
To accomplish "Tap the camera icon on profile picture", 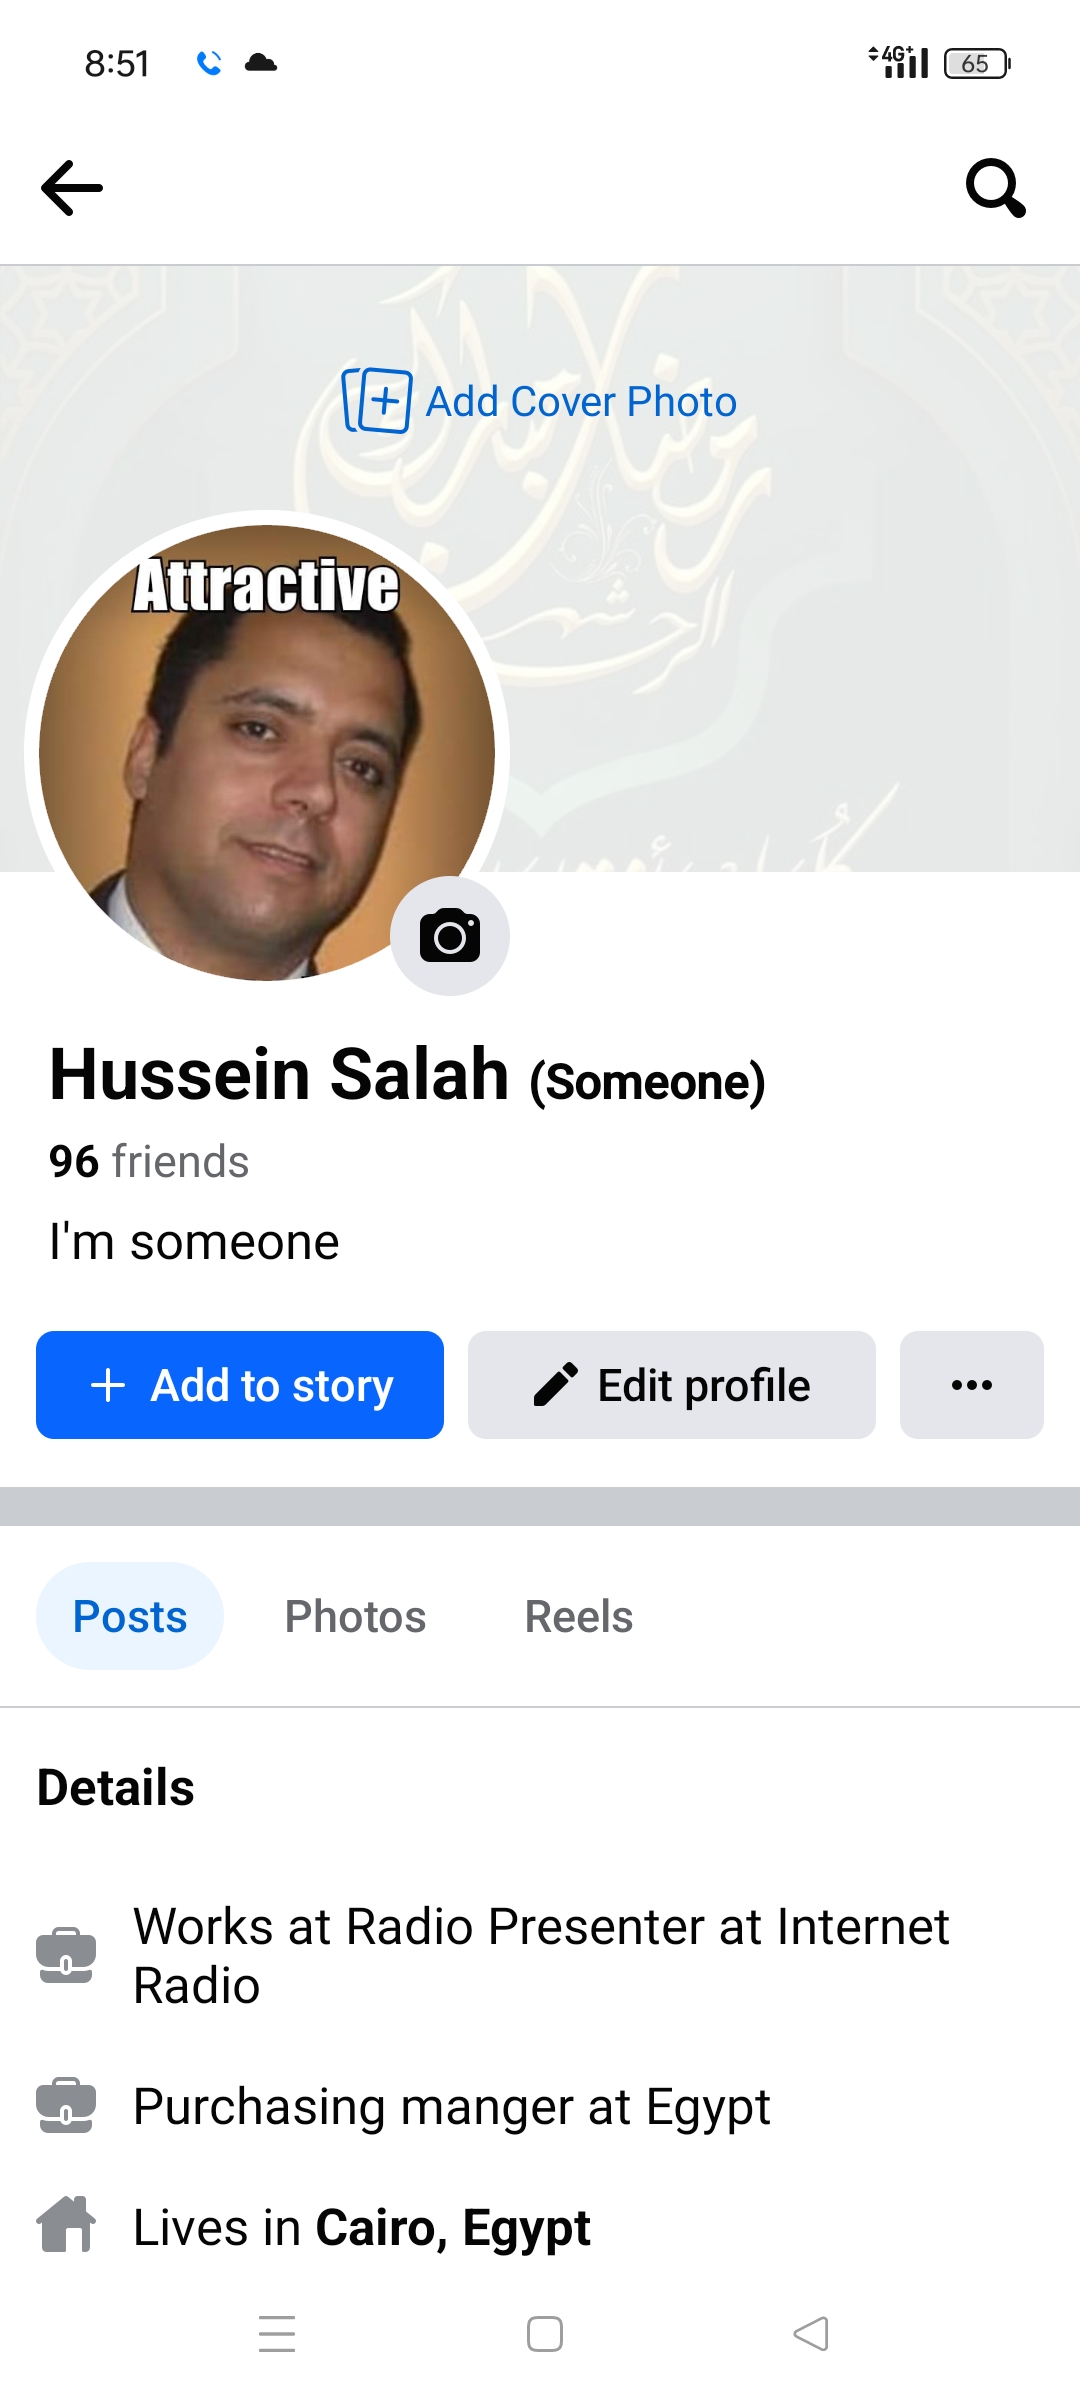I will point(450,936).
